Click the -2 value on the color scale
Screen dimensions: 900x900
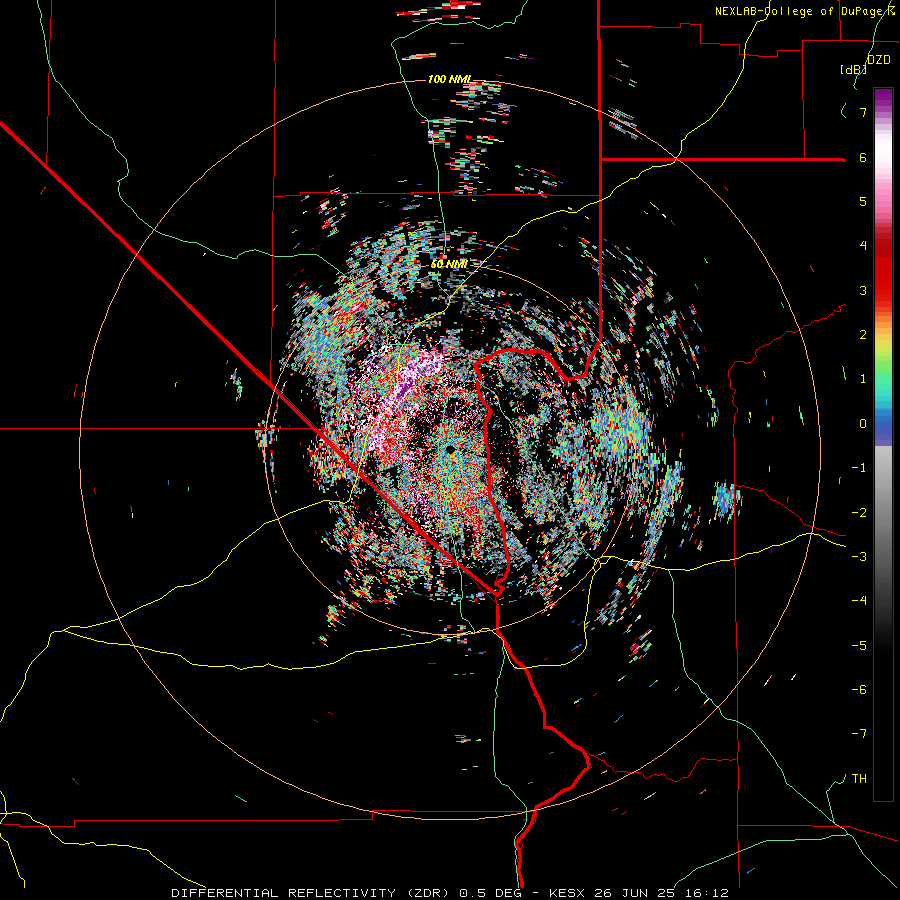pos(859,513)
